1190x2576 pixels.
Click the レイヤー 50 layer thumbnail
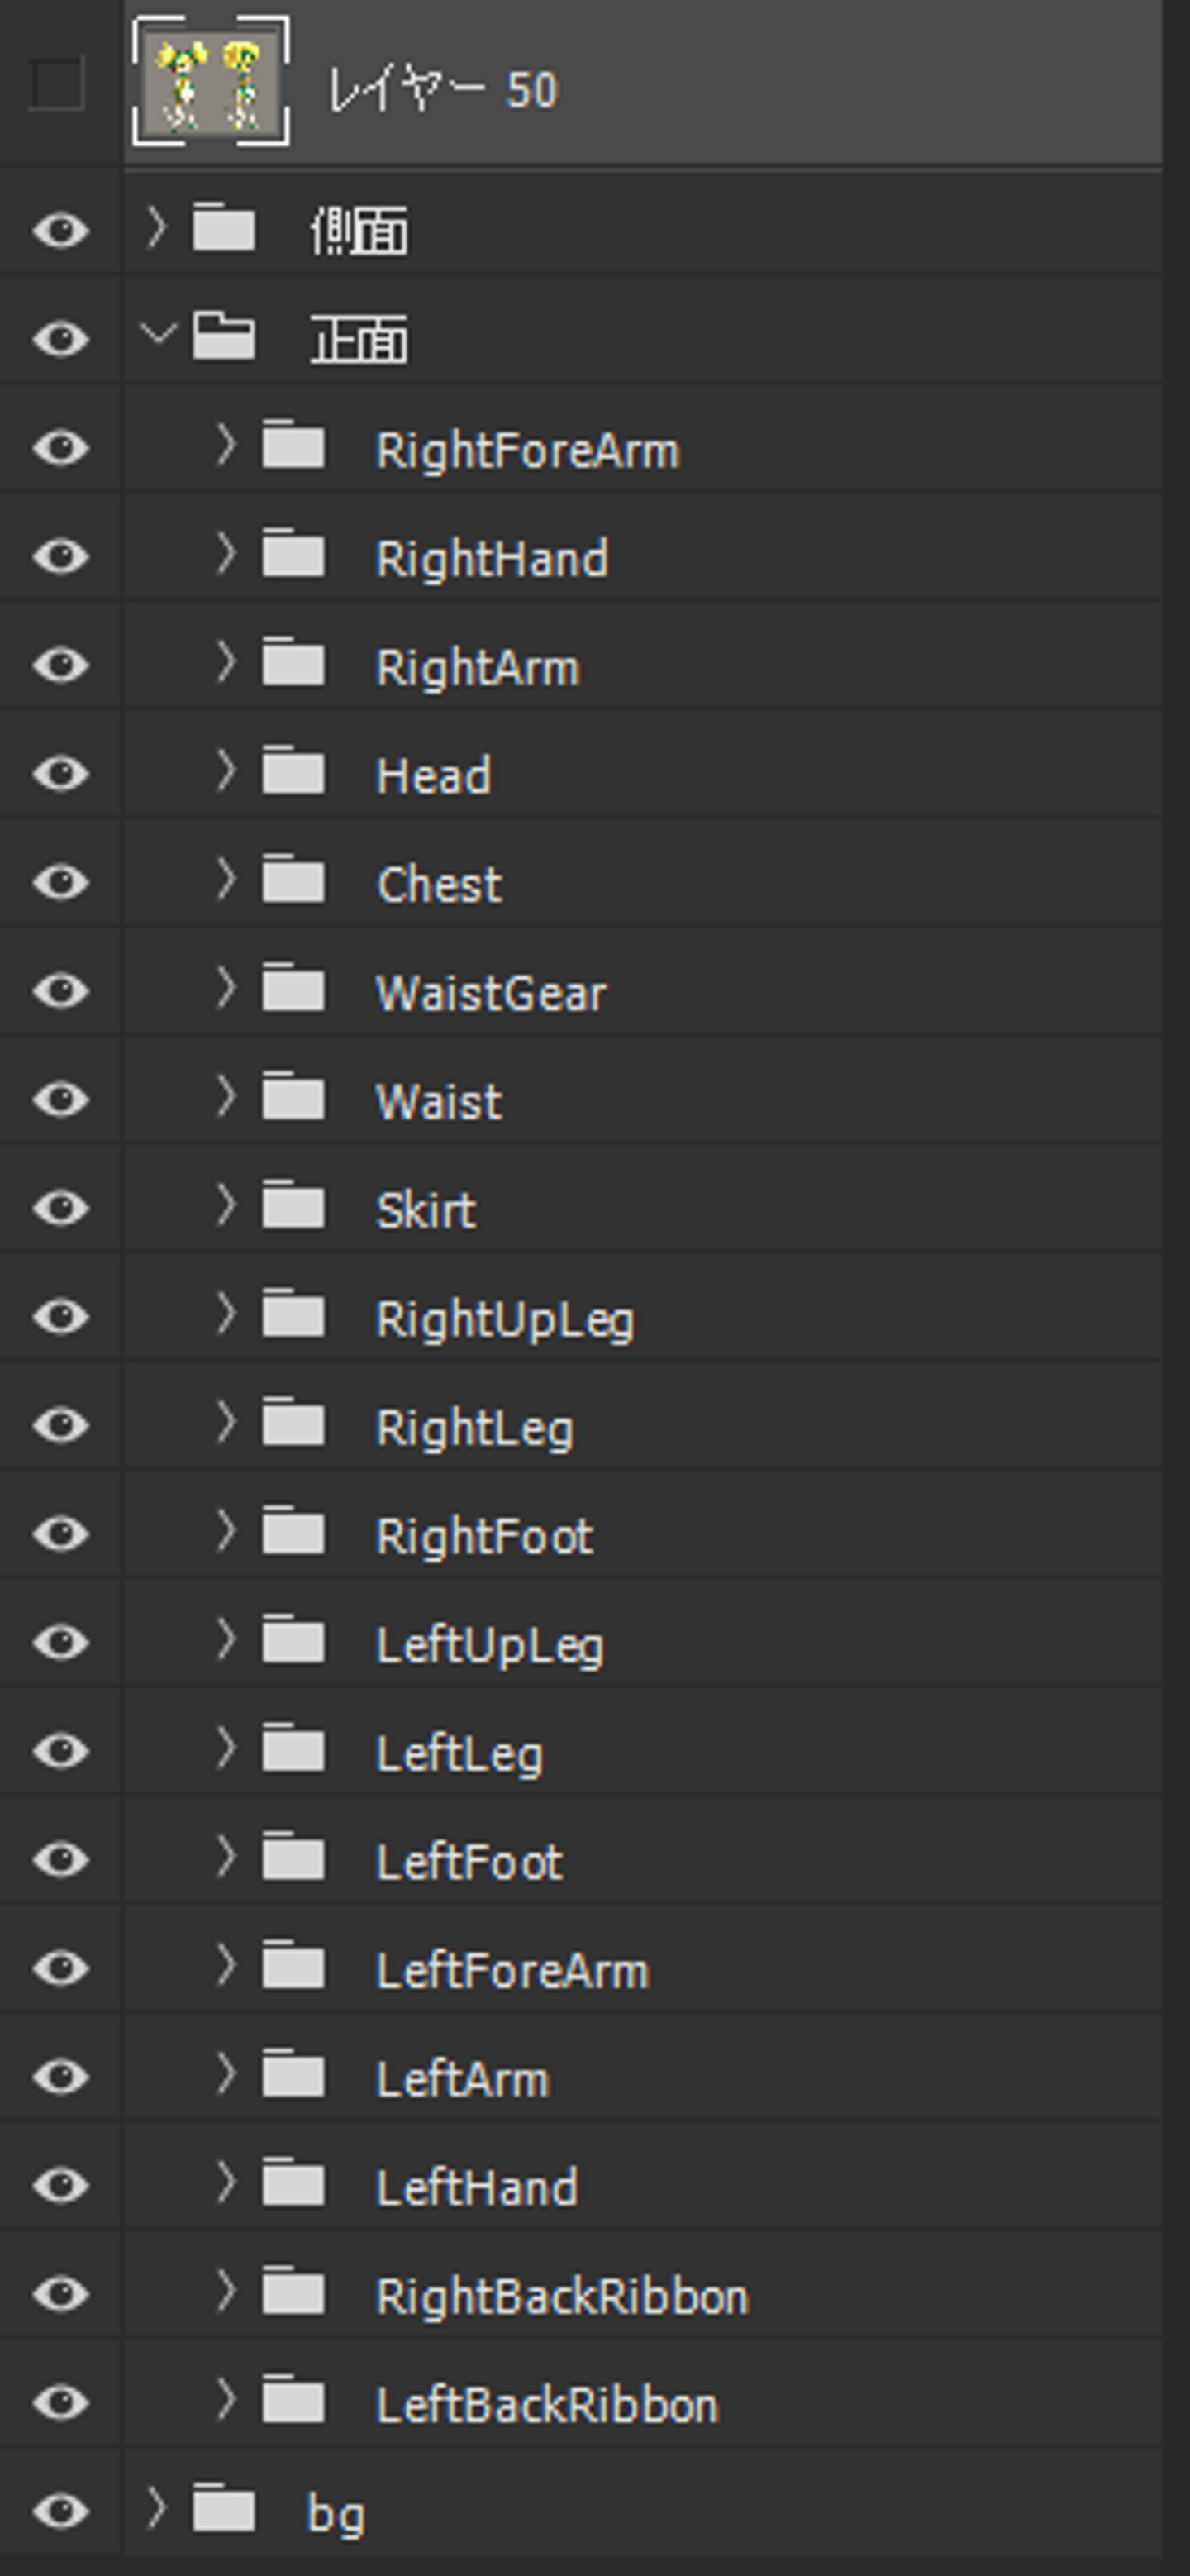pyautogui.click(x=211, y=83)
